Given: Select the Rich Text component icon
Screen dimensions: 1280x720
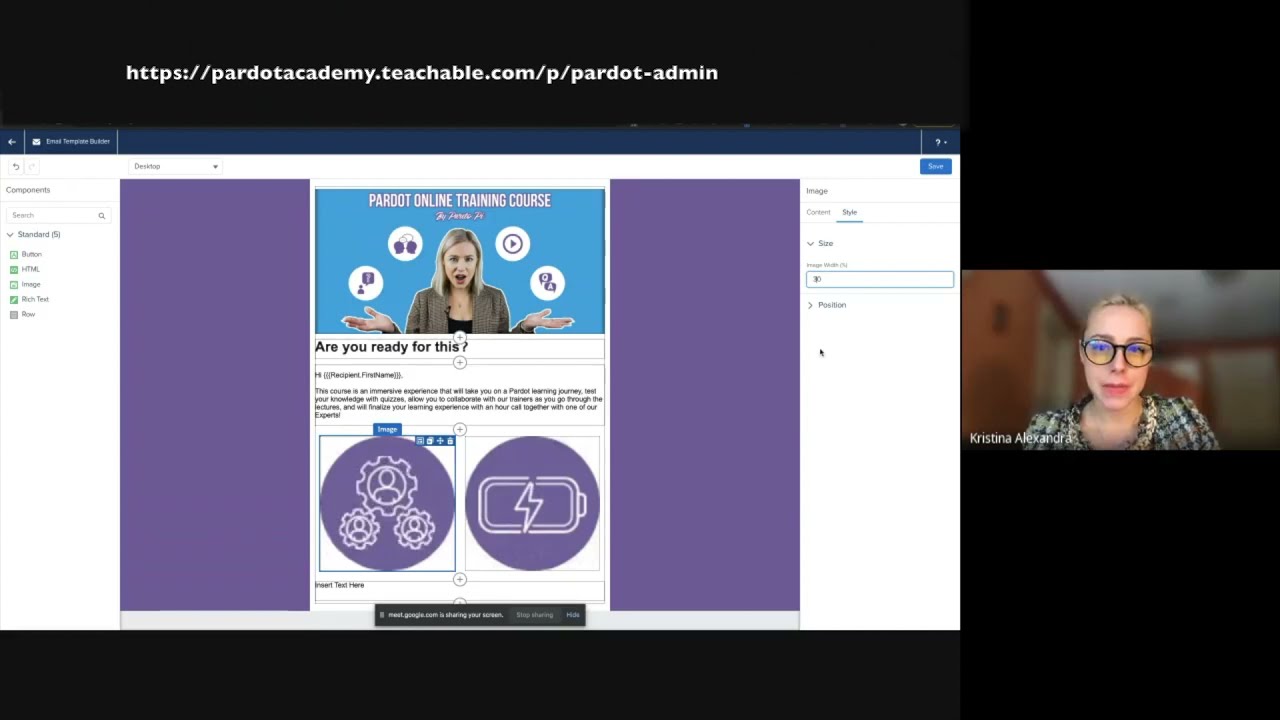Looking at the screenshot, I should 14,300.
